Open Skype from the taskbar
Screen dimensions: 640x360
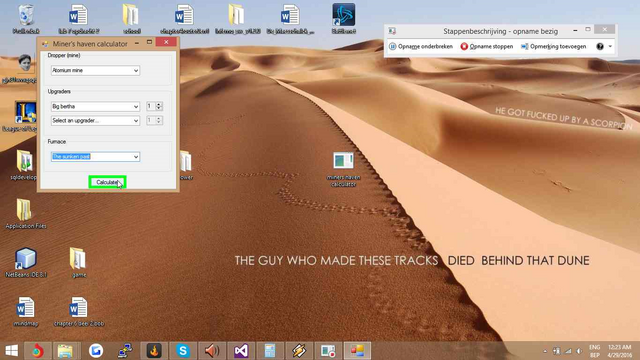(x=183, y=351)
